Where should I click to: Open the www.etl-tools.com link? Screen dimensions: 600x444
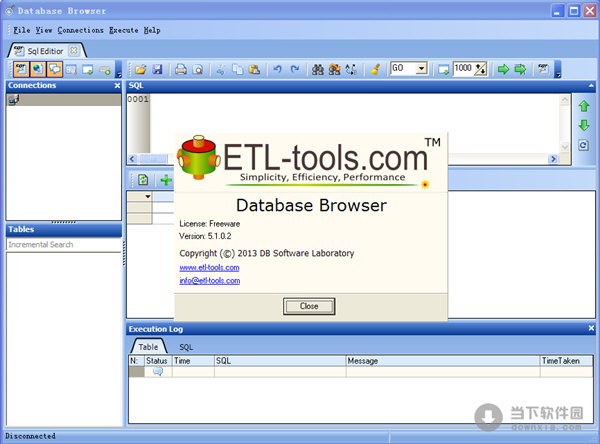point(209,268)
